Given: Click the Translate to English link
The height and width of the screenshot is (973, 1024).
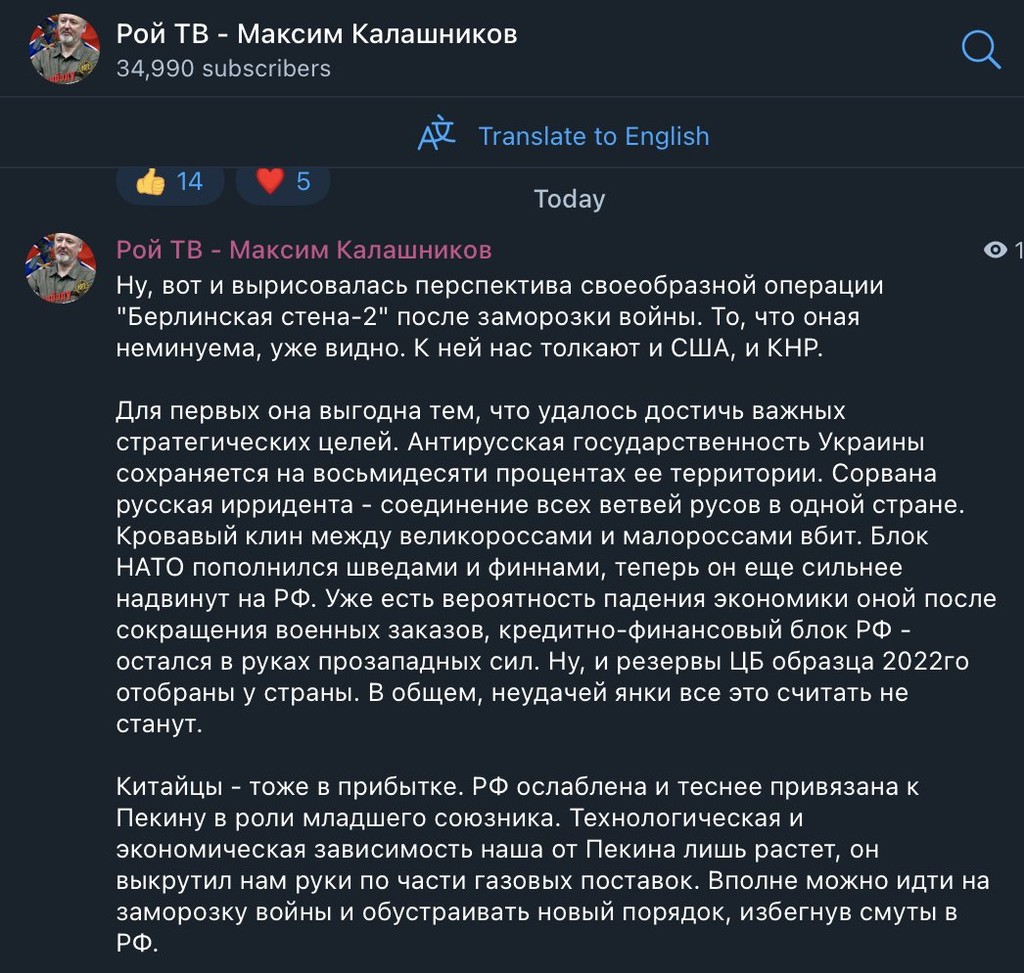Looking at the screenshot, I should (594, 135).
